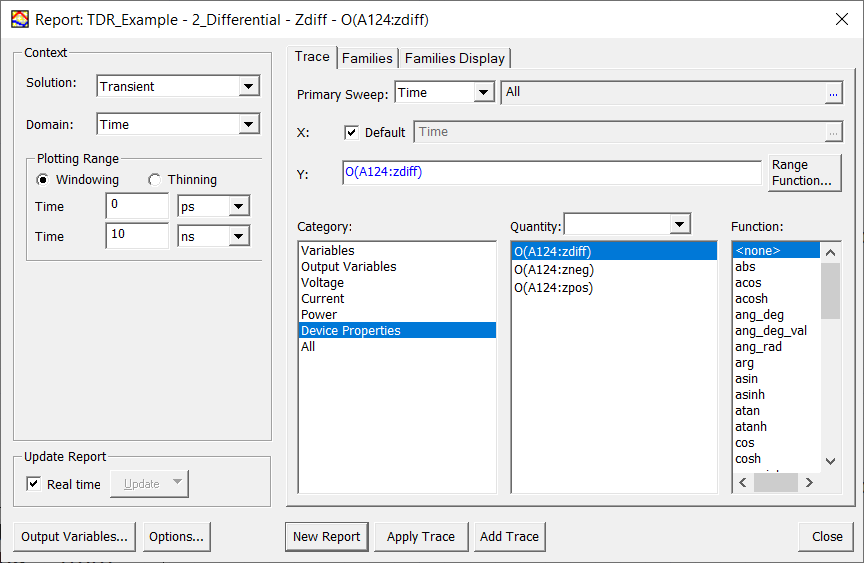The image size is (864, 563).
Task: Click the Function list scroll left arrow
Action: click(742, 483)
